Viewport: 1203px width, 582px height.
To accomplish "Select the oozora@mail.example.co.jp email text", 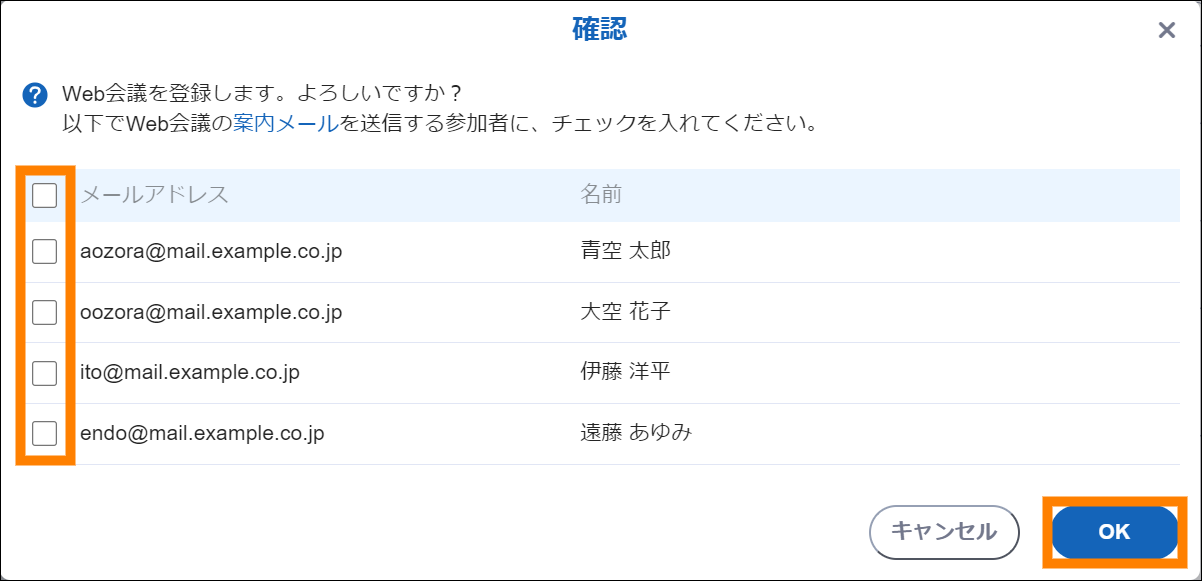I will [211, 312].
